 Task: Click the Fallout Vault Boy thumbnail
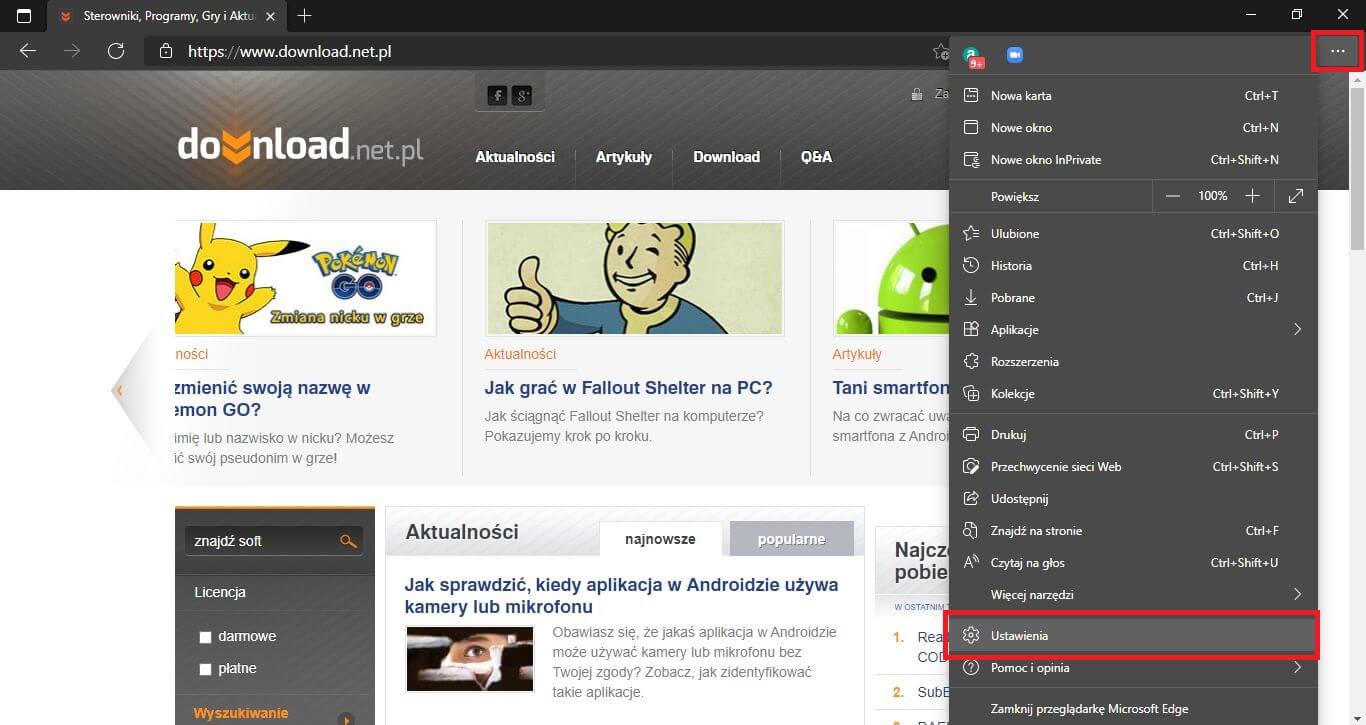point(634,278)
